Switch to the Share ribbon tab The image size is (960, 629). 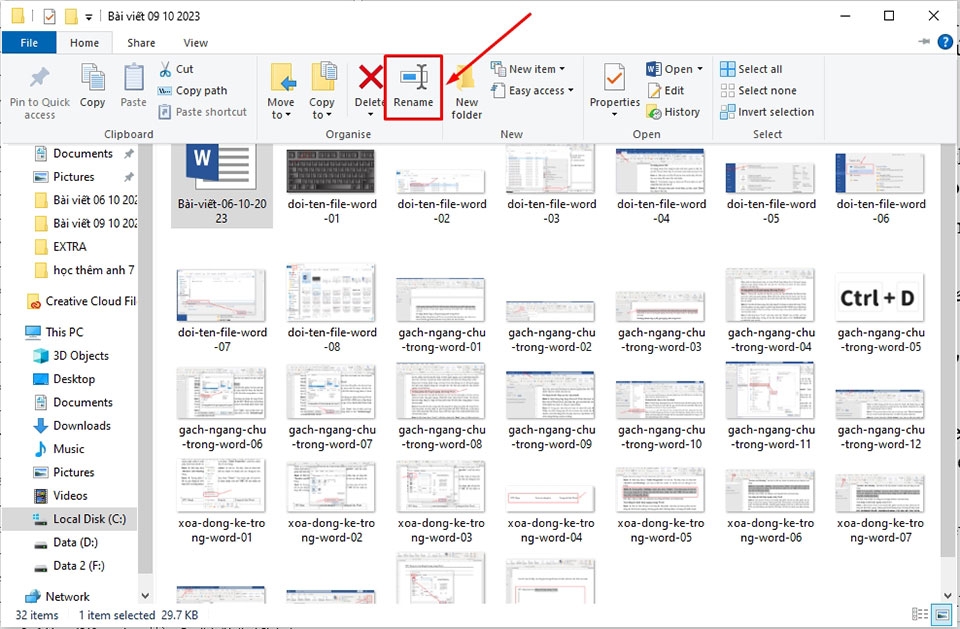141,43
